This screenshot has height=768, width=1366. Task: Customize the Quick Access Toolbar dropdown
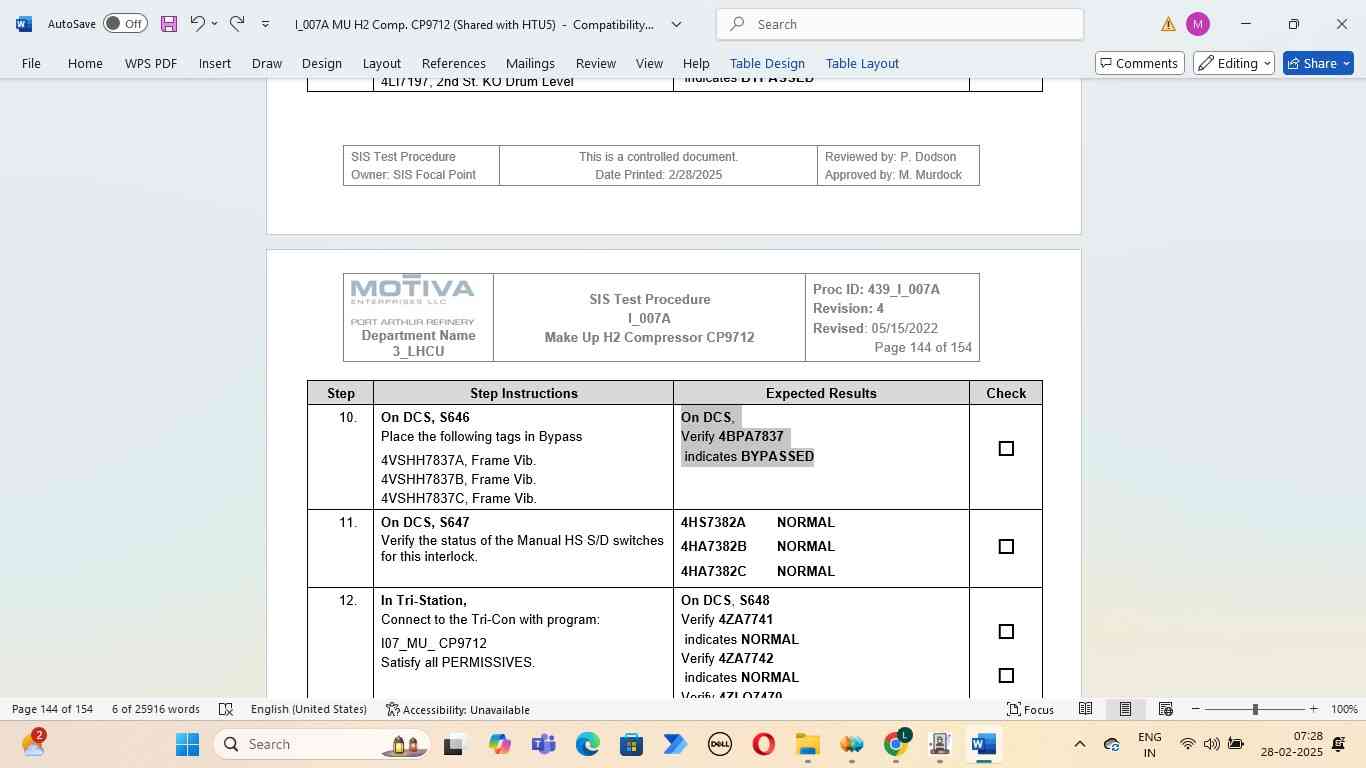pos(265,24)
